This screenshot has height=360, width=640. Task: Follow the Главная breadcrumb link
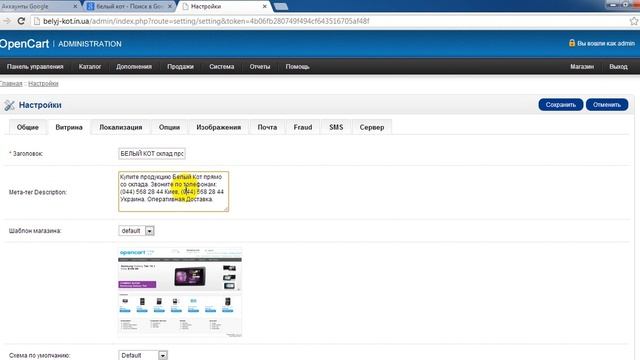coord(11,84)
